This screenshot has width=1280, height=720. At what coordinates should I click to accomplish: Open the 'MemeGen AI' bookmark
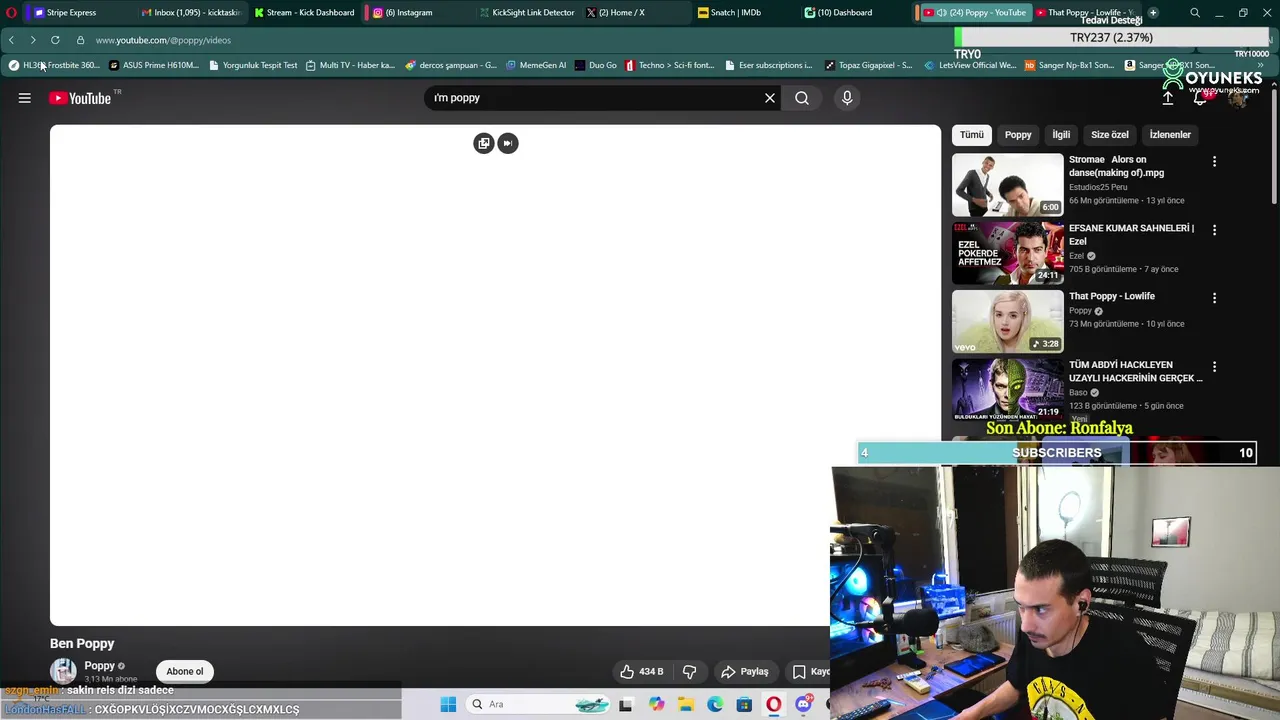pos(536,65)
